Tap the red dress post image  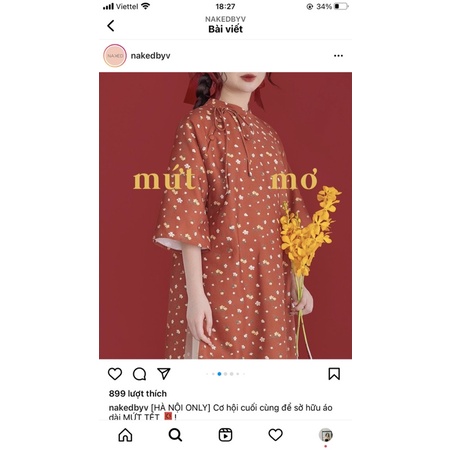click(225, 215)
